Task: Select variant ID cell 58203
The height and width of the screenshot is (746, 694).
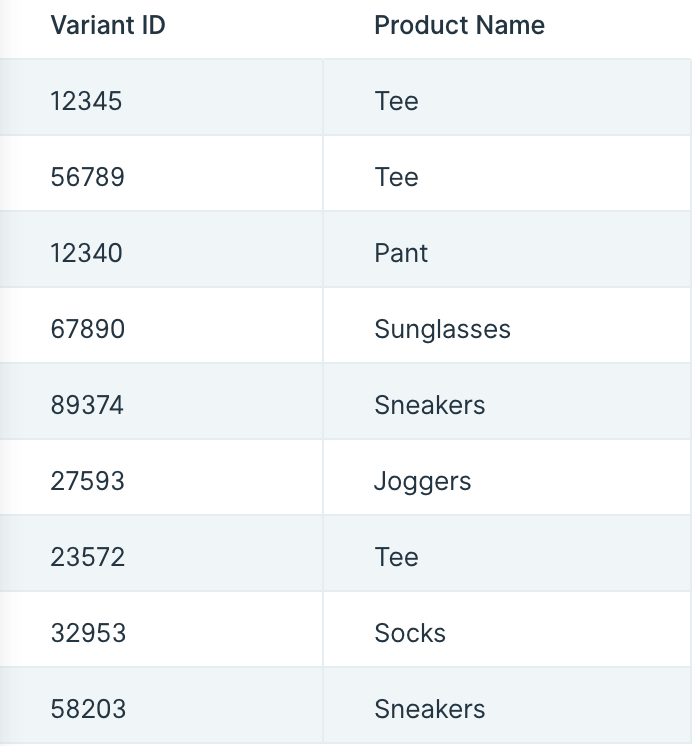Action: [x=161, y=705]
